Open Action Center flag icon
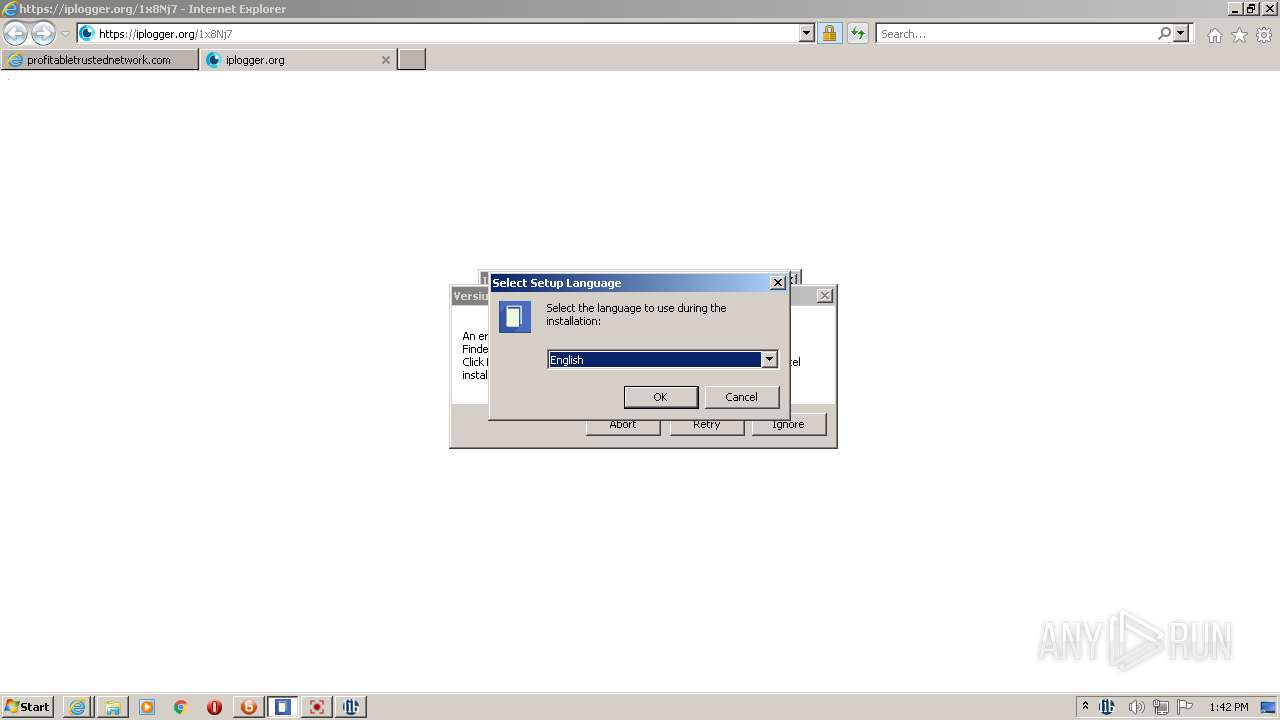Image resolution: width=1280 pixels, height=720 pixels. pos(1185,707)
